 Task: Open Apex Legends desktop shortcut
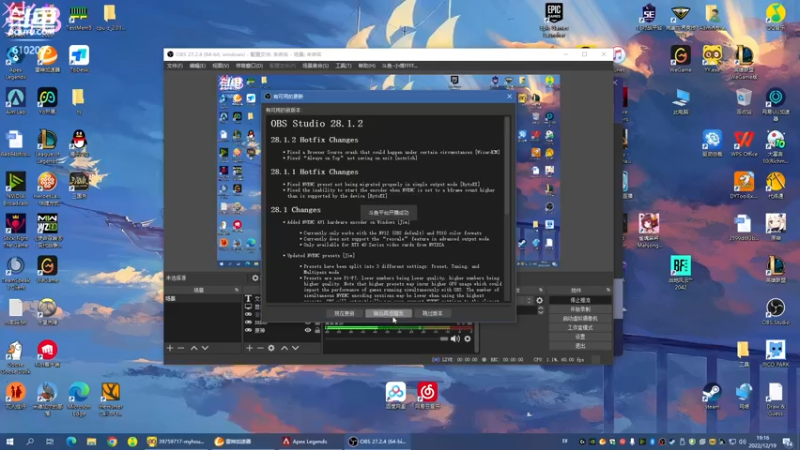click(x=16, y=63)
